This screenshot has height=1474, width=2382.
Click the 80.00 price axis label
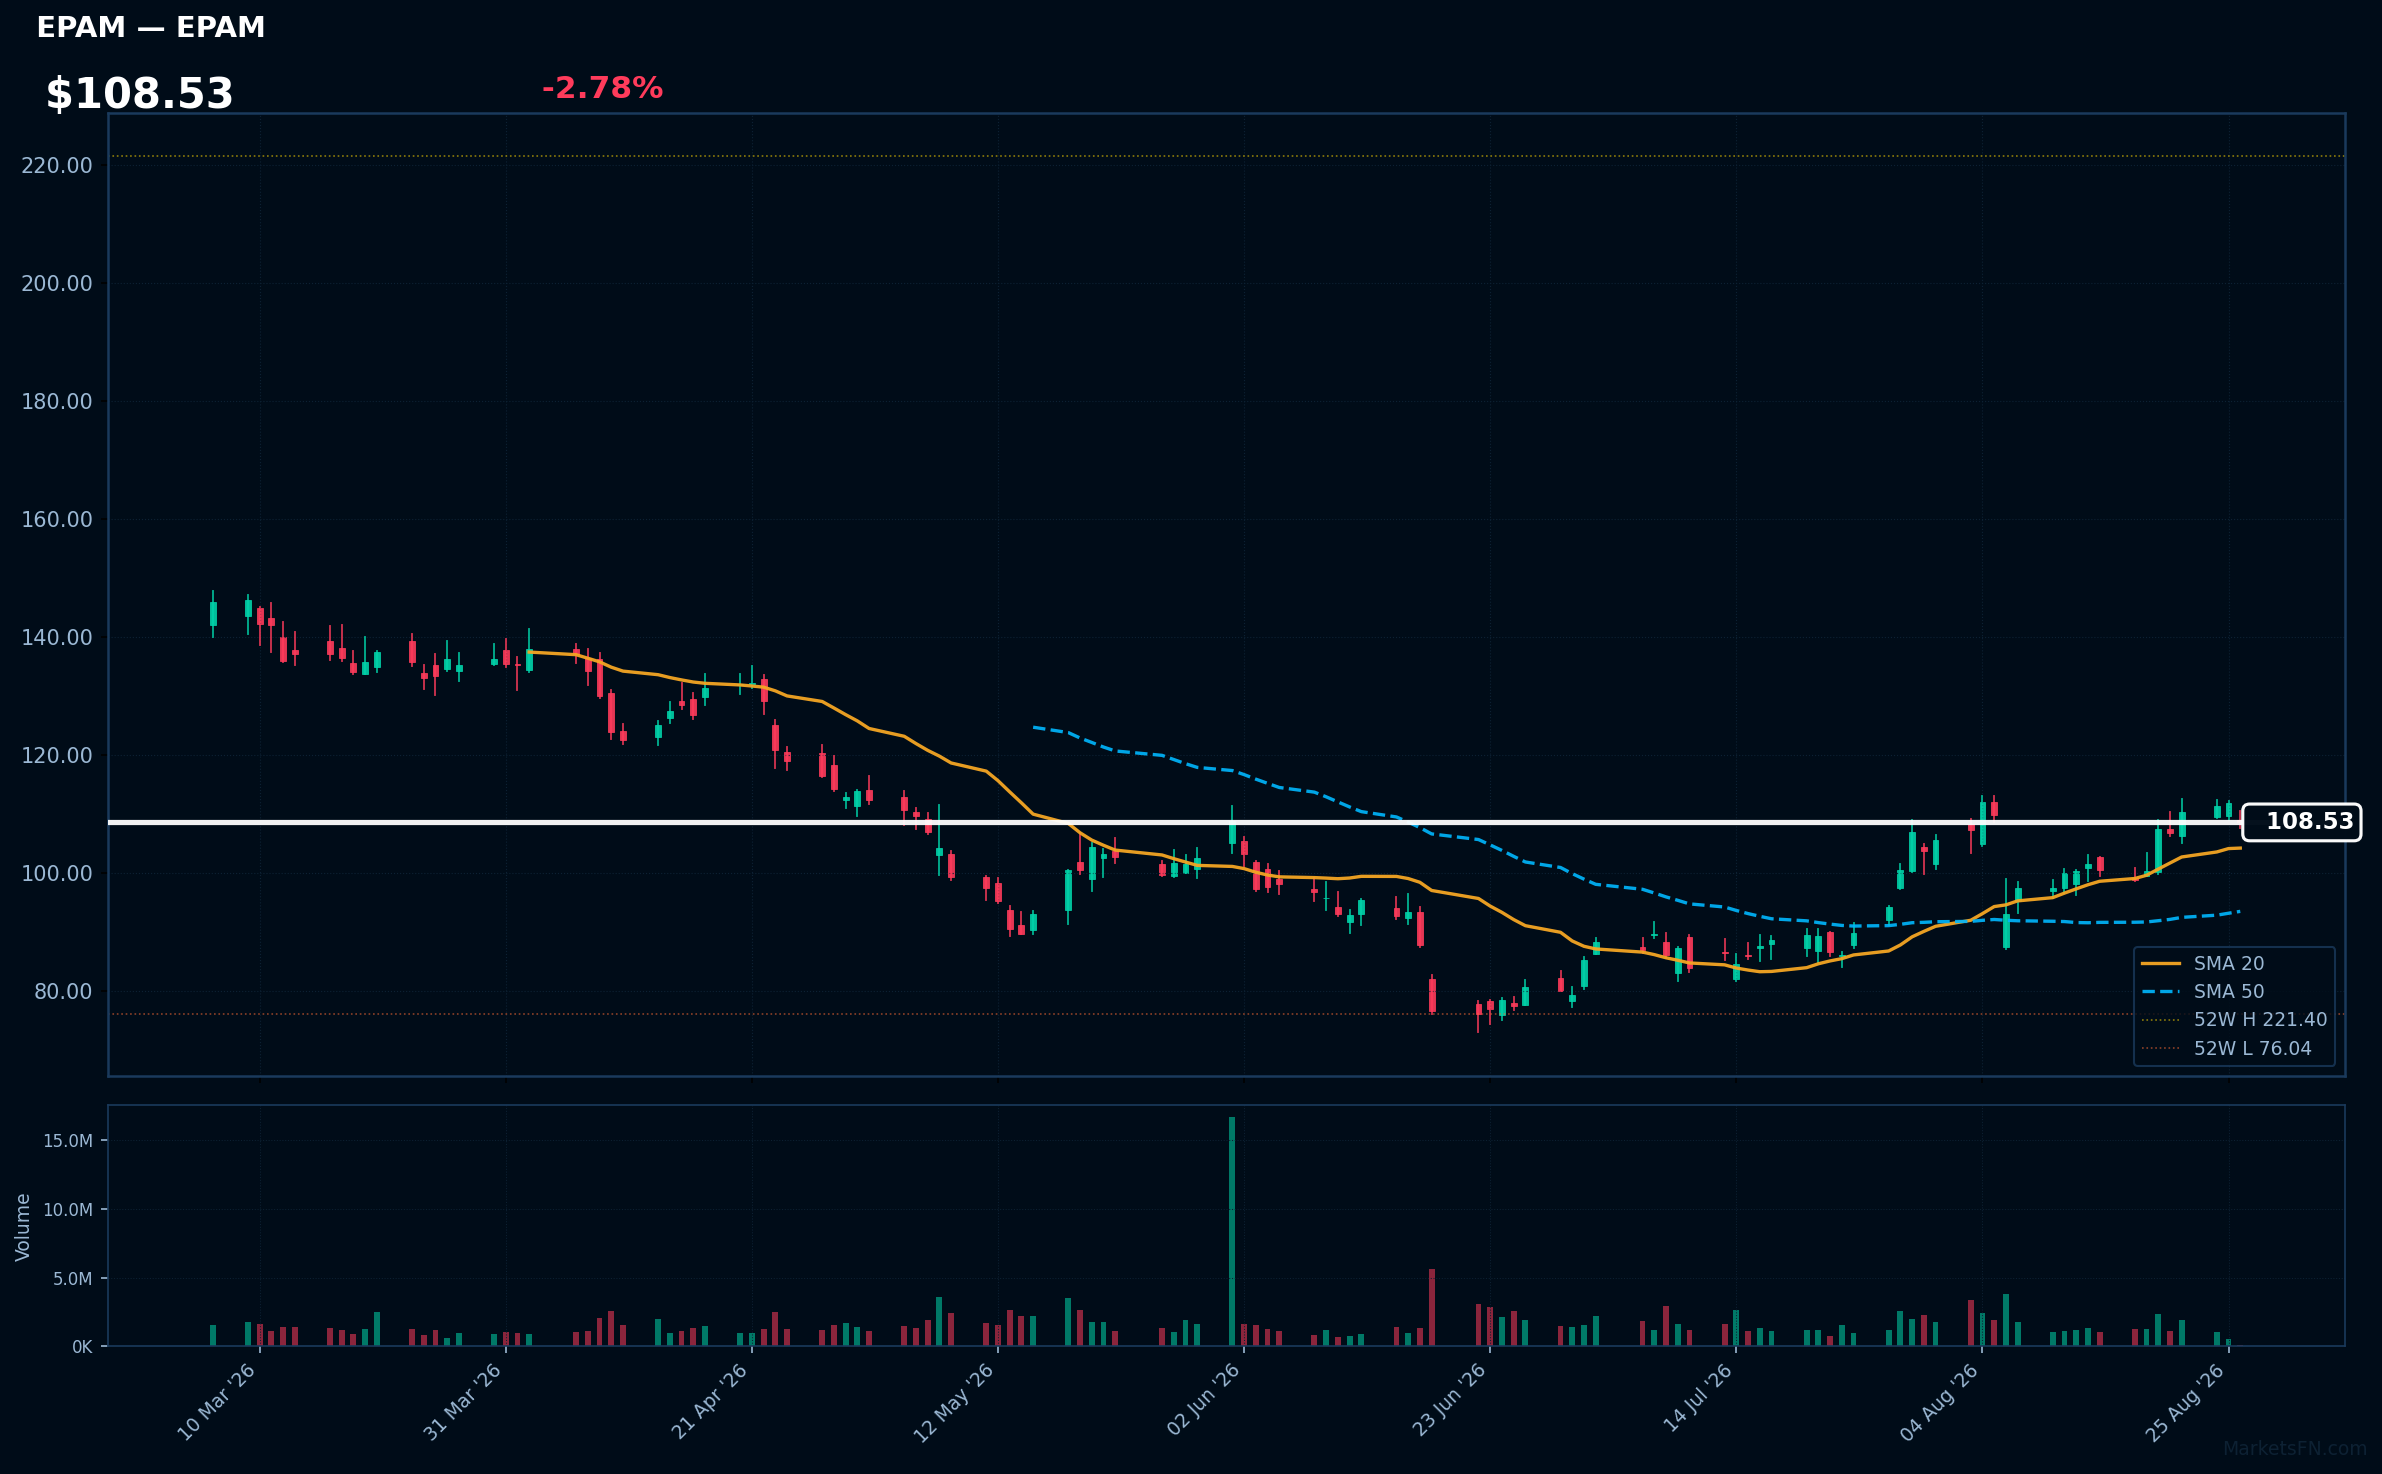[63, 991]
